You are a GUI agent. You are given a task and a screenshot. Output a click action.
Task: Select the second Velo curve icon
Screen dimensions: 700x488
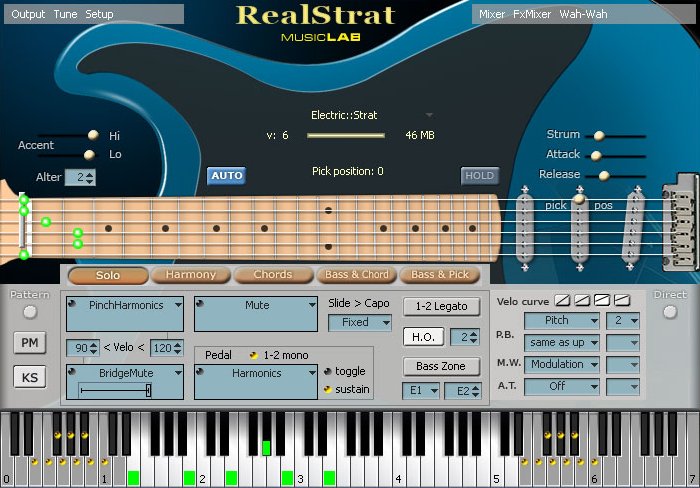coord(582,300)
